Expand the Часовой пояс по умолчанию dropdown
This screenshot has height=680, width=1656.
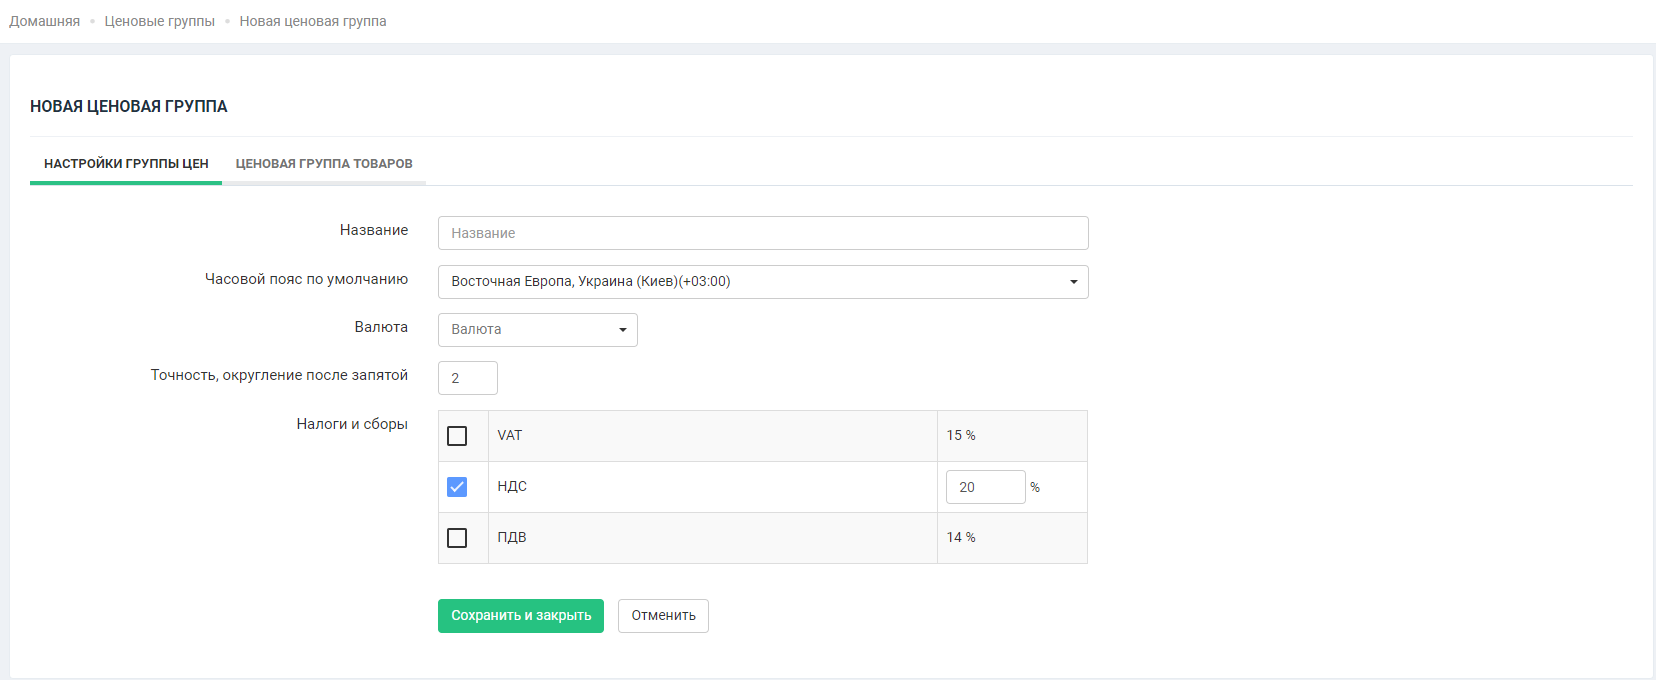pyautogui.click(x=762, y=282)
